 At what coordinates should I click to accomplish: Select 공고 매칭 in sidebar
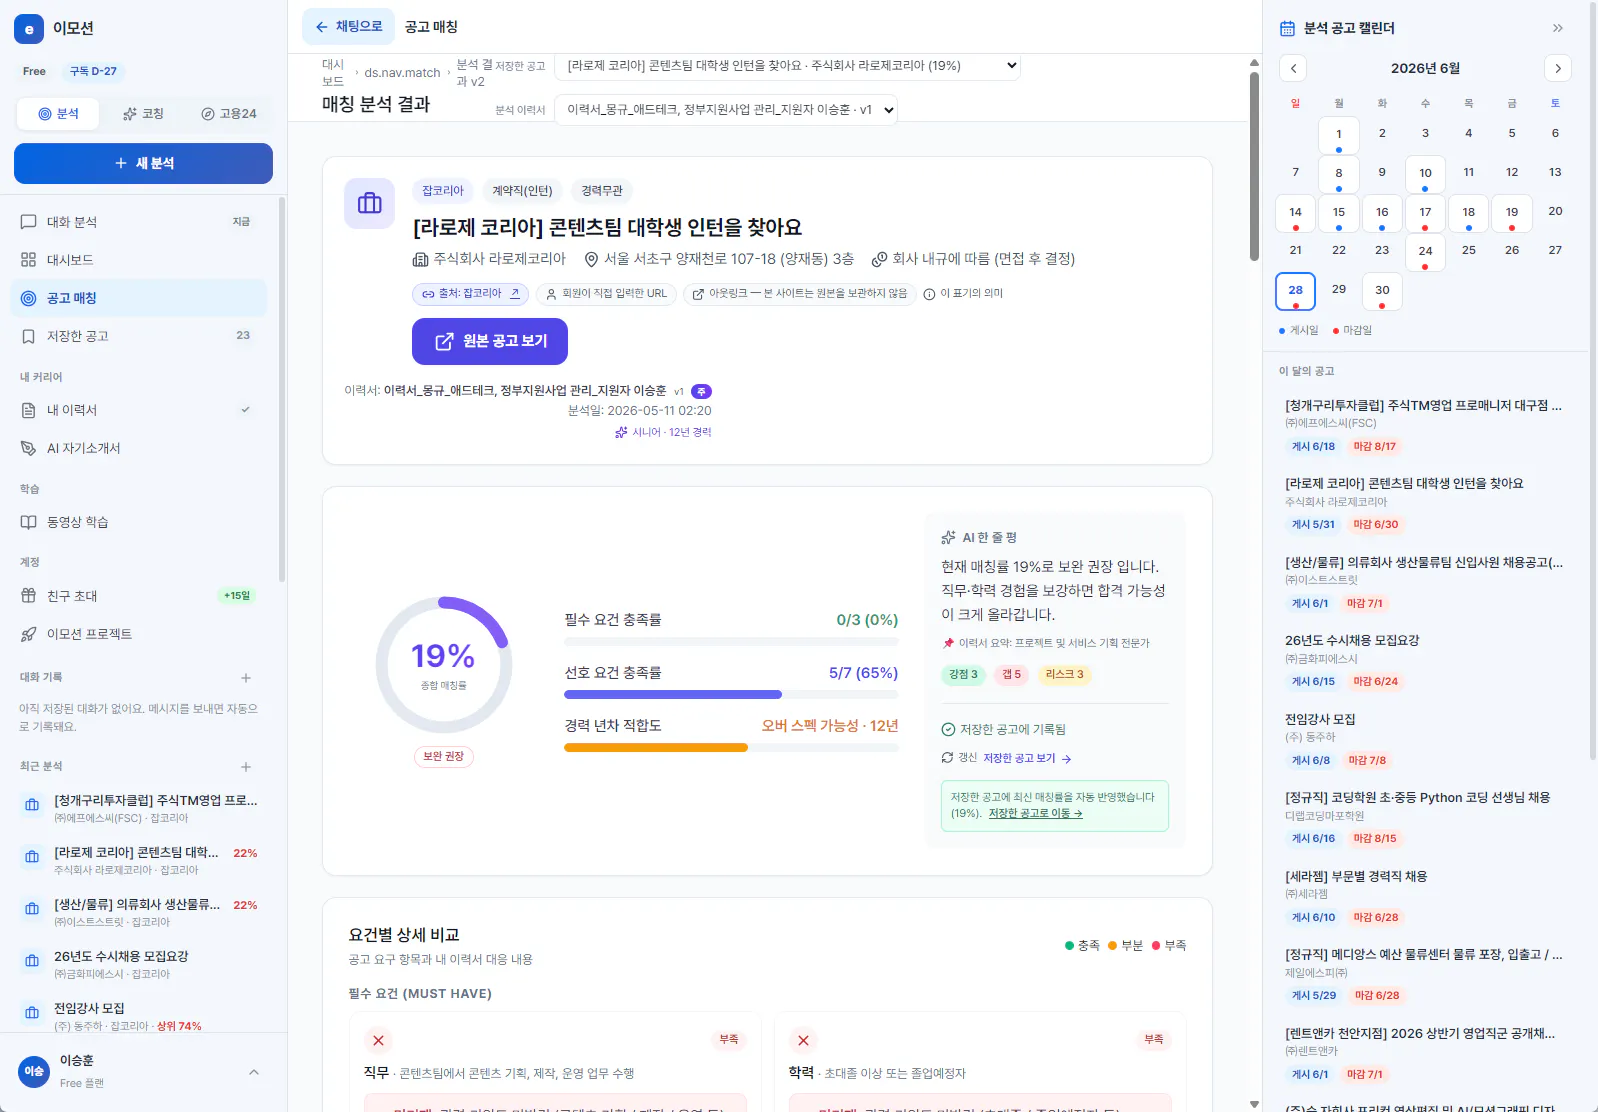(x=139, y=298)
